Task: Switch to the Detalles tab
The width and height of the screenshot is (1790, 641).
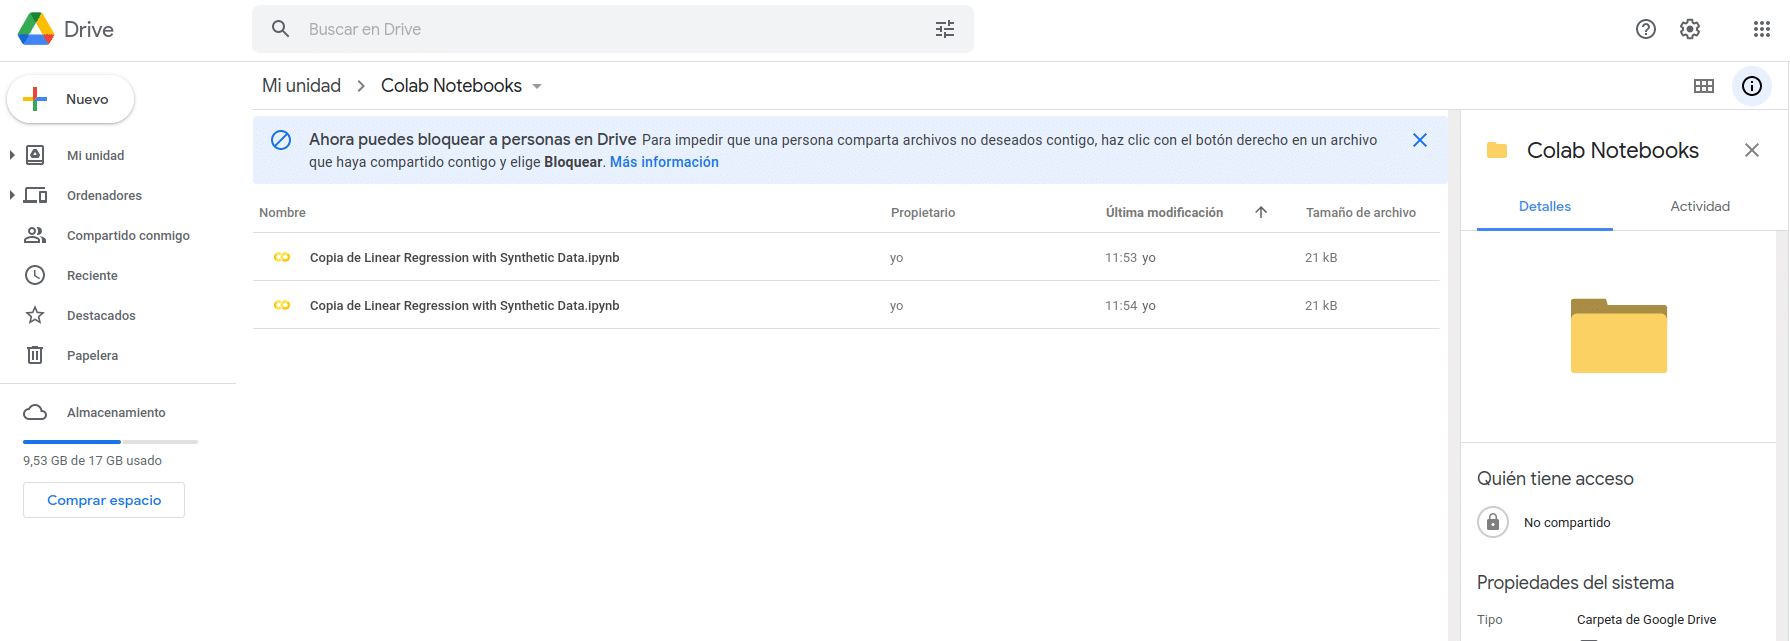Action: 1545,206
